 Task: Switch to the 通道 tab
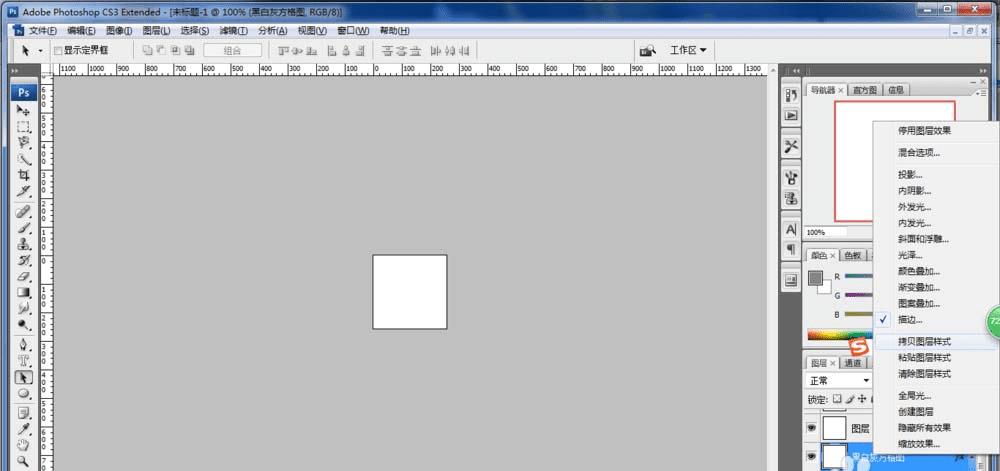pyautogui.click(x=853, y=363)
